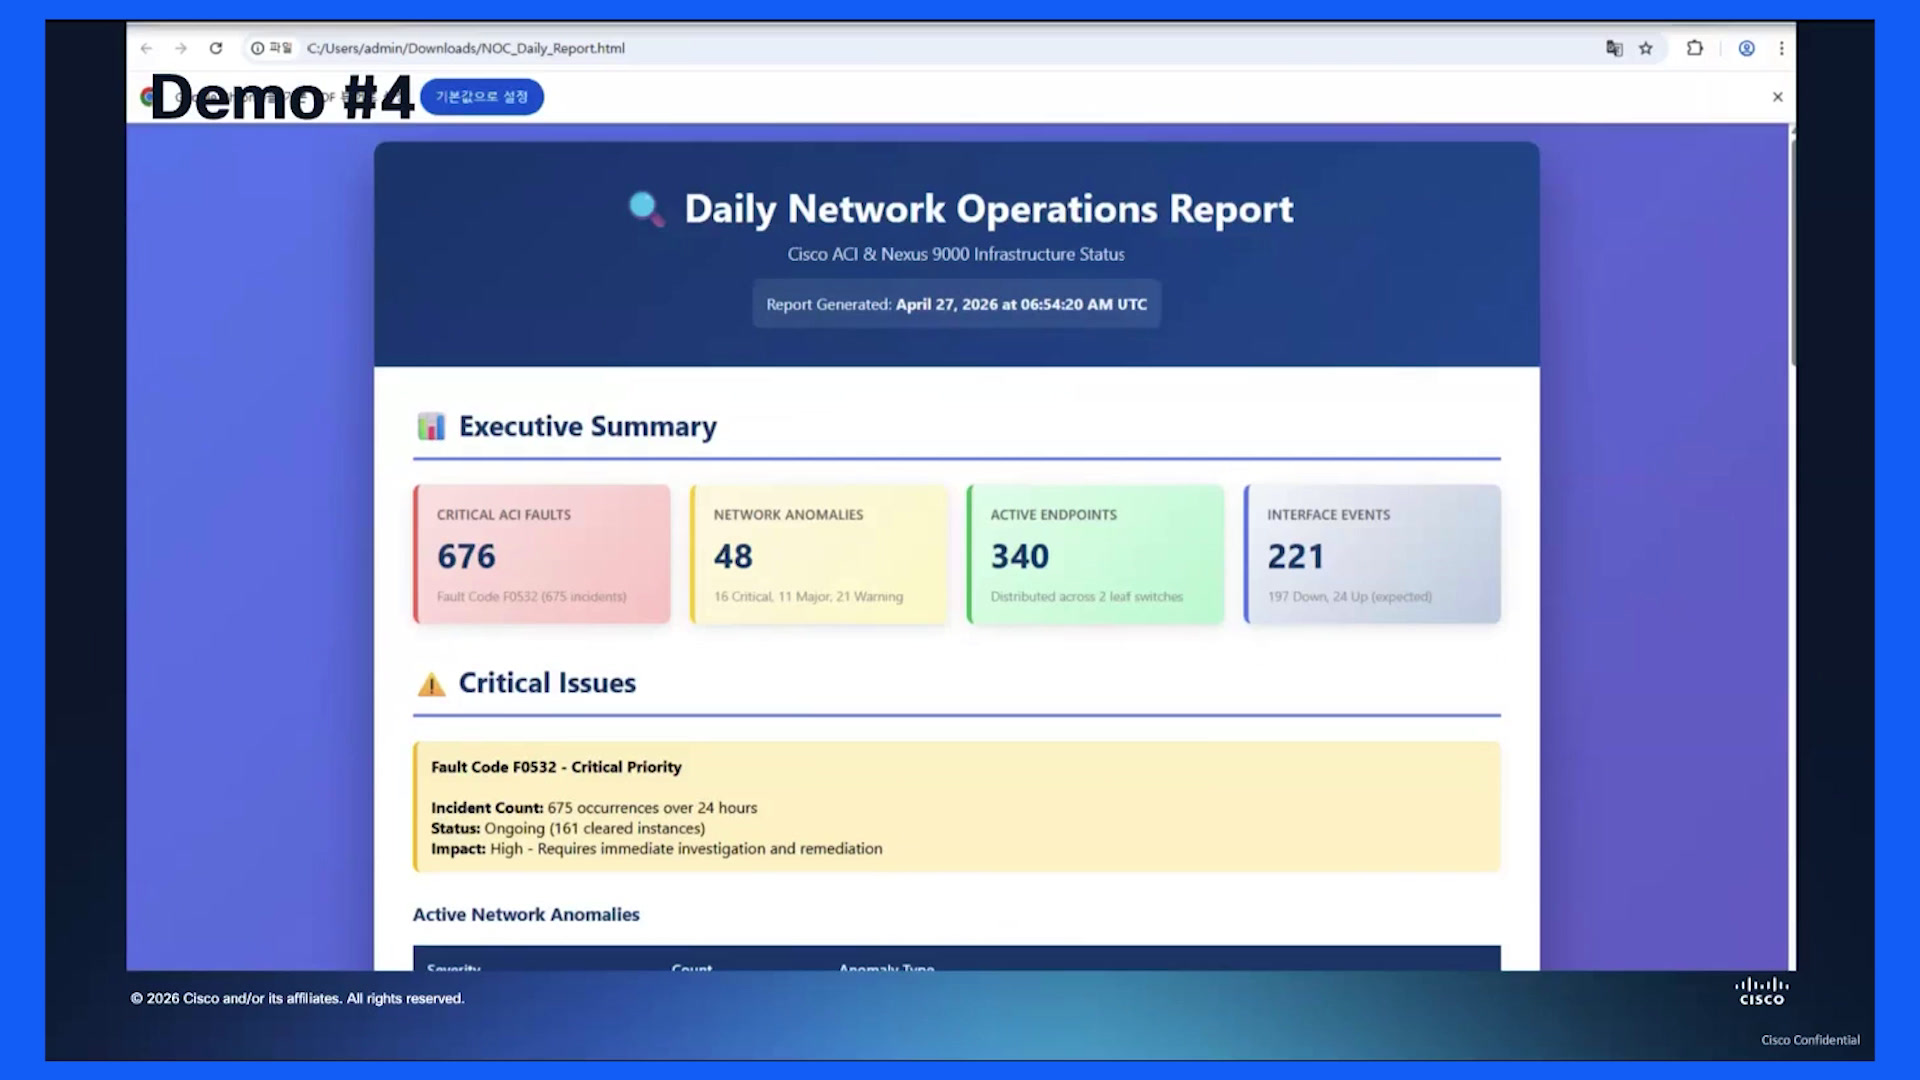
Task: Click the bar chart icon by Executive Summary
Action: coord(431,426)
